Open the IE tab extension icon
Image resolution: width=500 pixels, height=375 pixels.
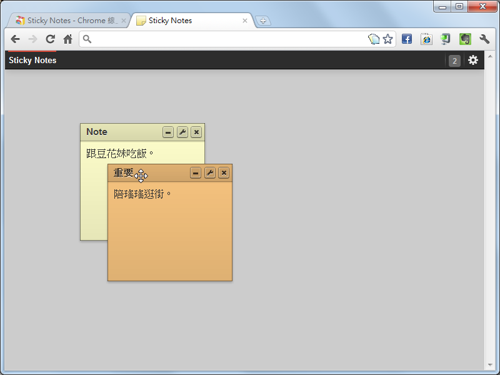point(426,39)
